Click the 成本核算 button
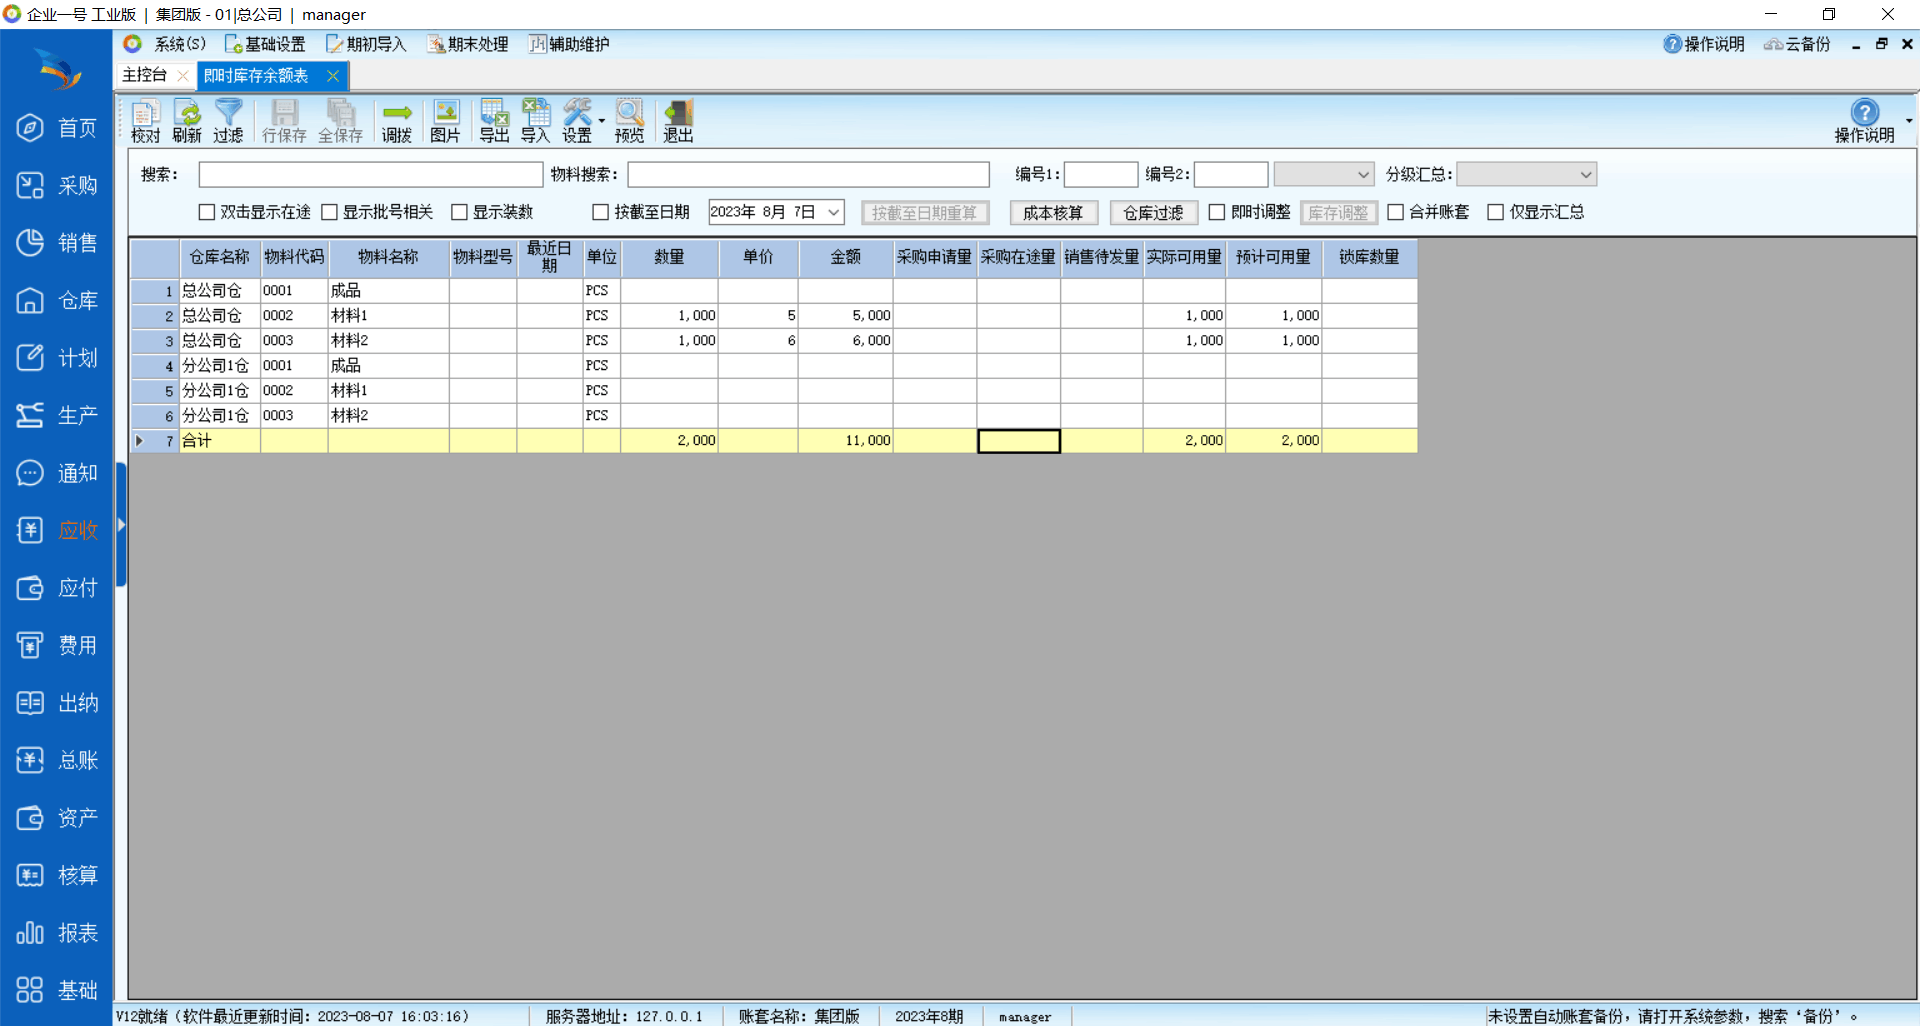Image resolution: width=1920 pixels, height=1026 pixels. pos(1053,213)
